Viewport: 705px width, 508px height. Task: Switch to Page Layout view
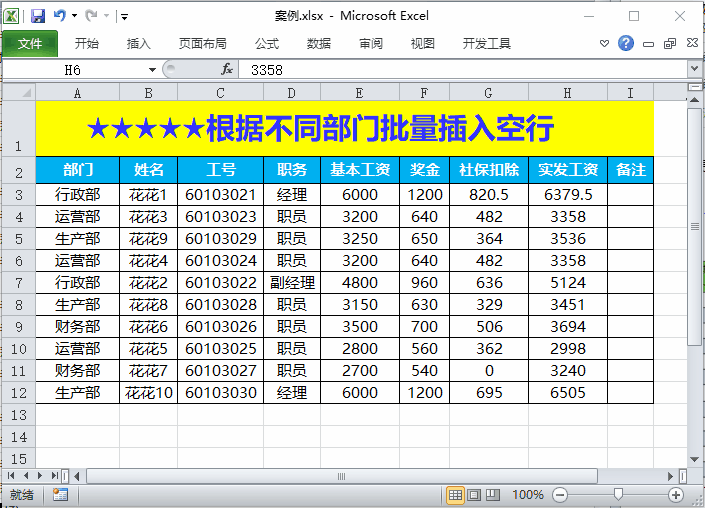[x=474, y=495]
